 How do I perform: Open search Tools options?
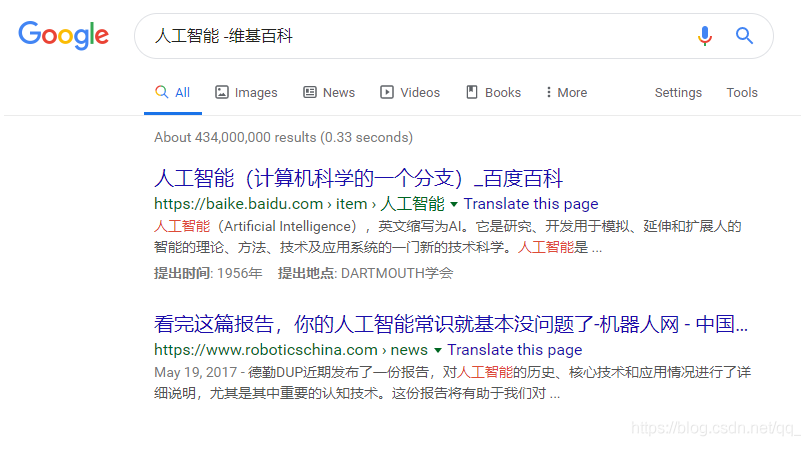(x=742, y=92)
